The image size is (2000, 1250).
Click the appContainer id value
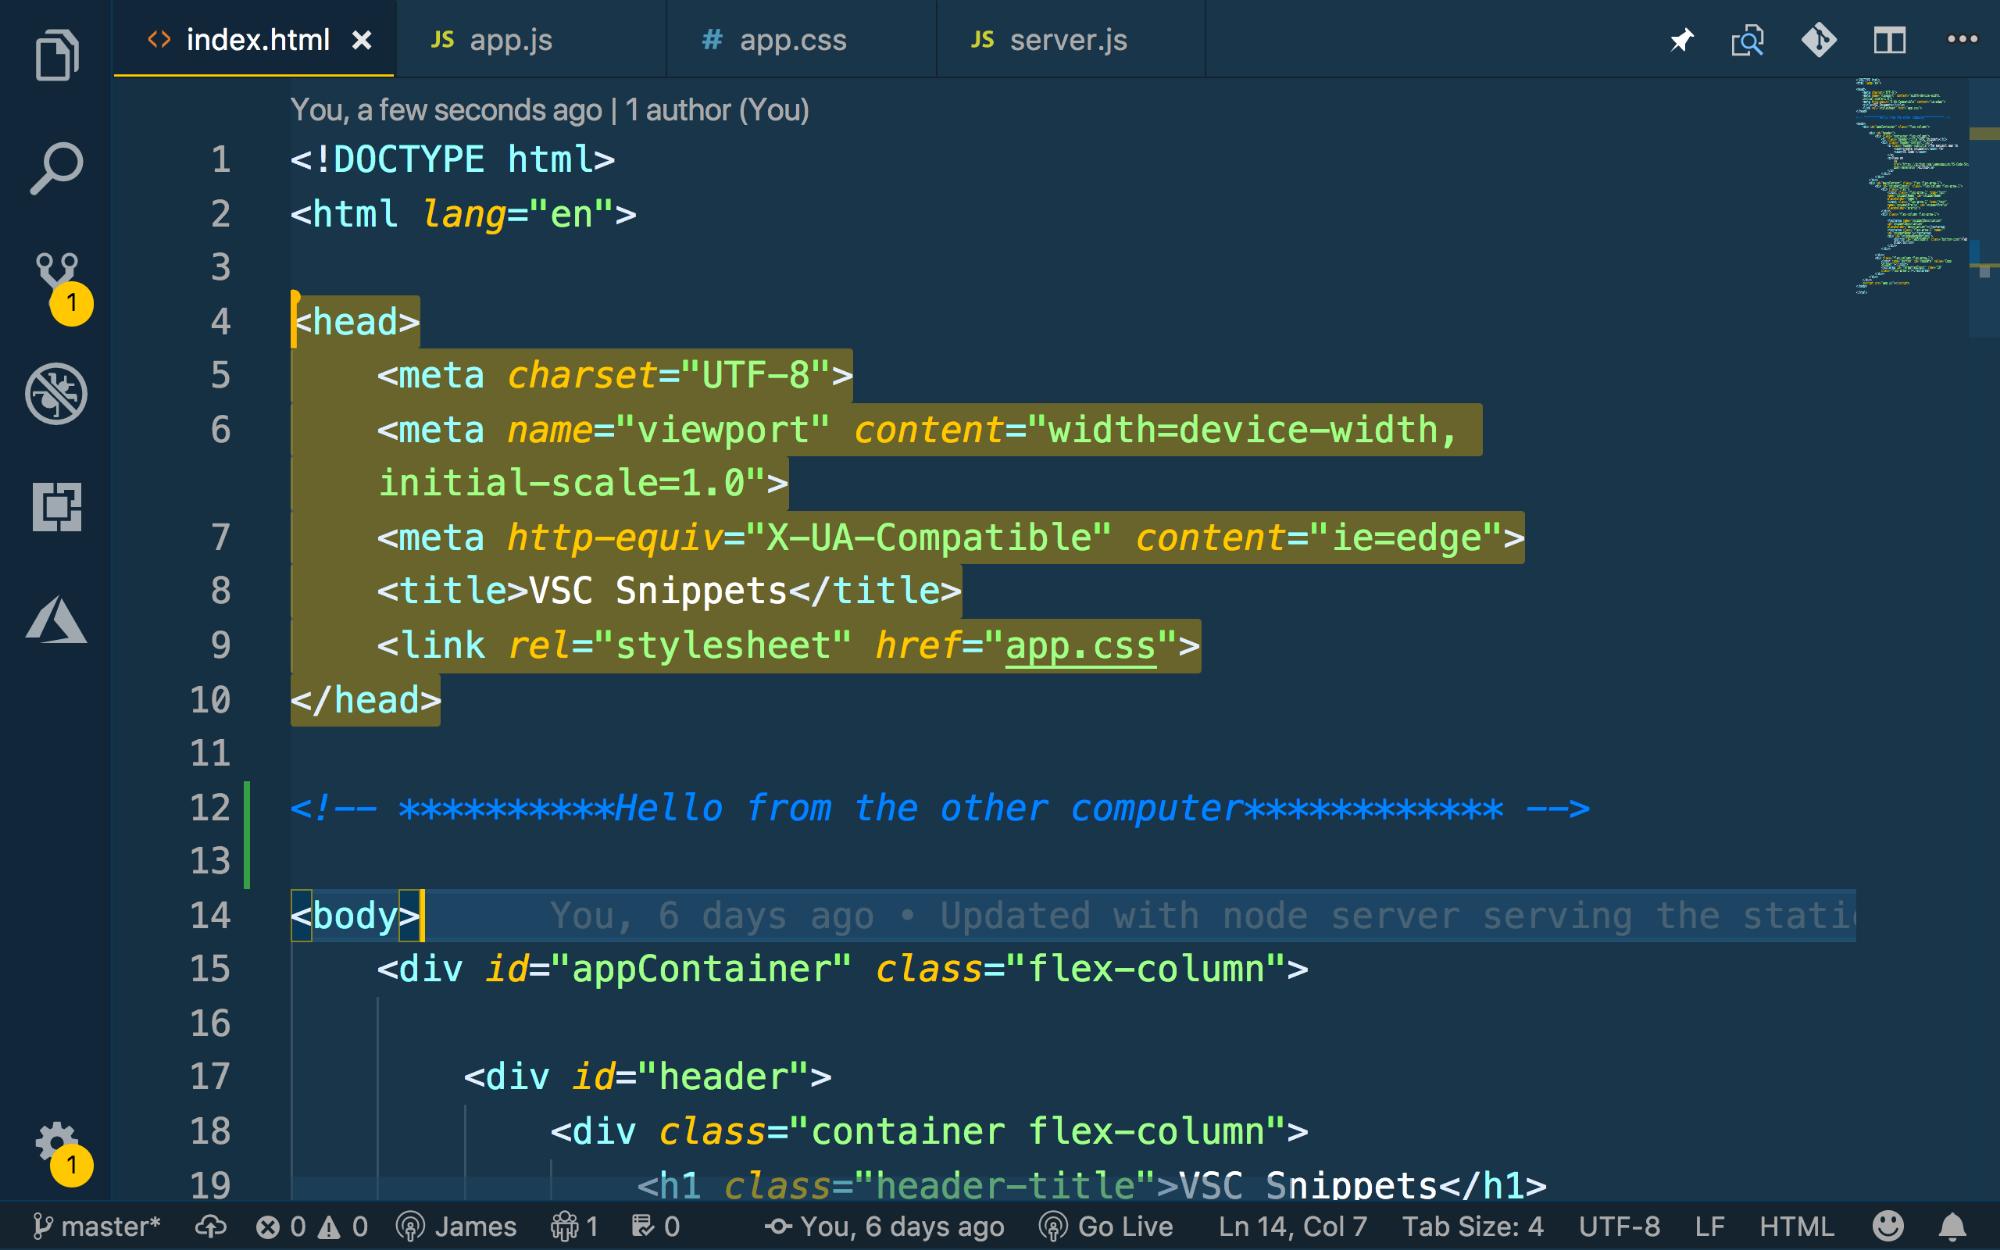[x=700, y=969]
